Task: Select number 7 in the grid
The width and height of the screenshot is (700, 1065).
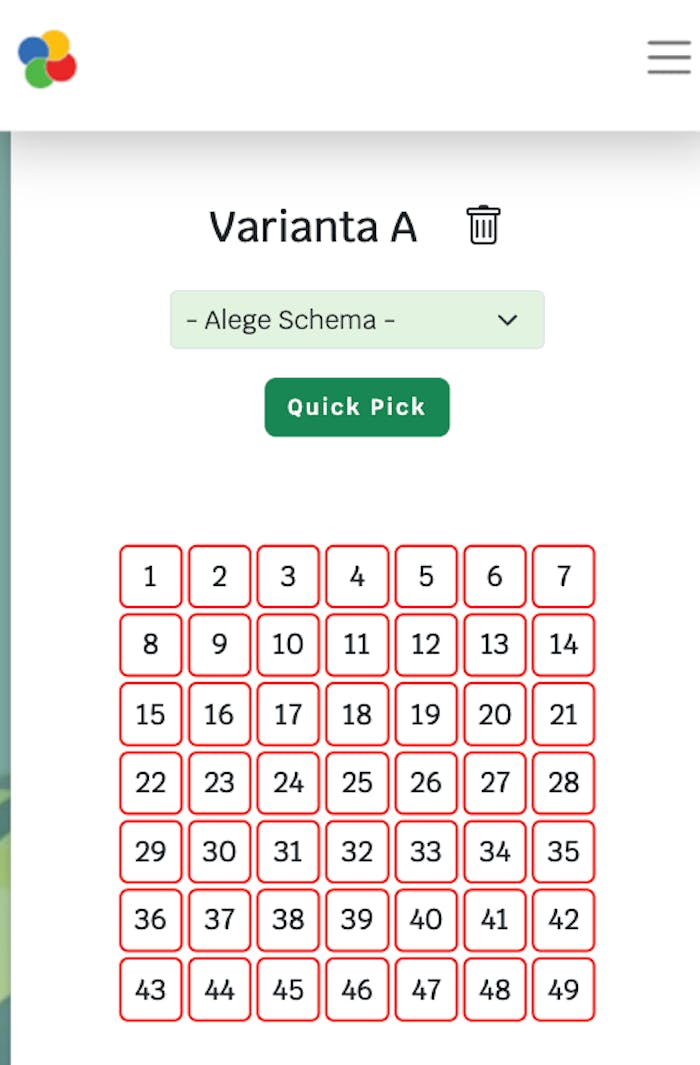Action: (563, 577)
